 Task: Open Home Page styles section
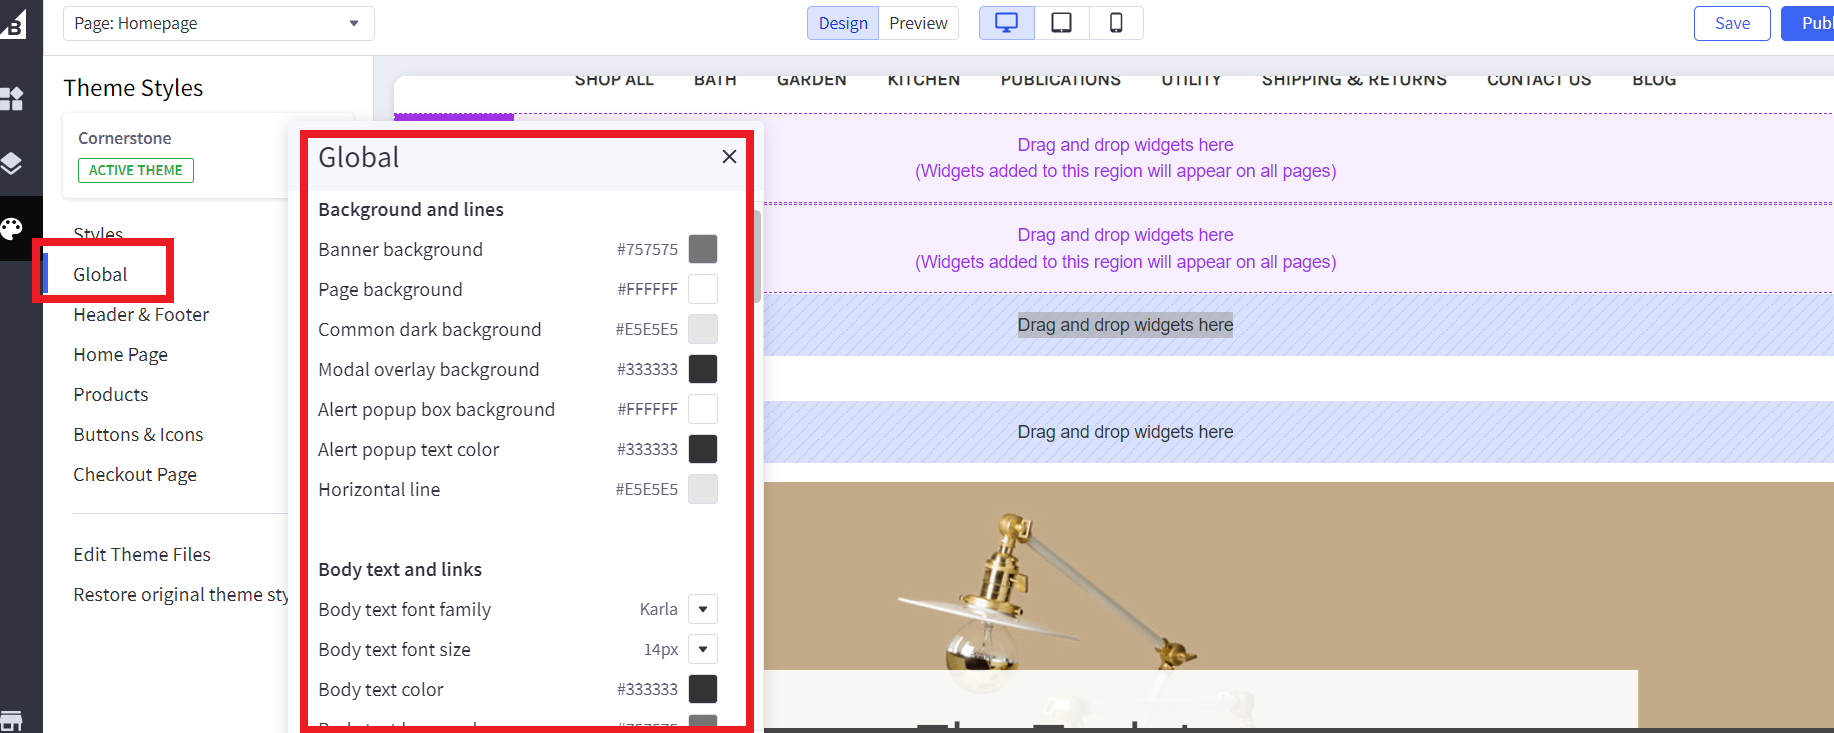(120, 354)
